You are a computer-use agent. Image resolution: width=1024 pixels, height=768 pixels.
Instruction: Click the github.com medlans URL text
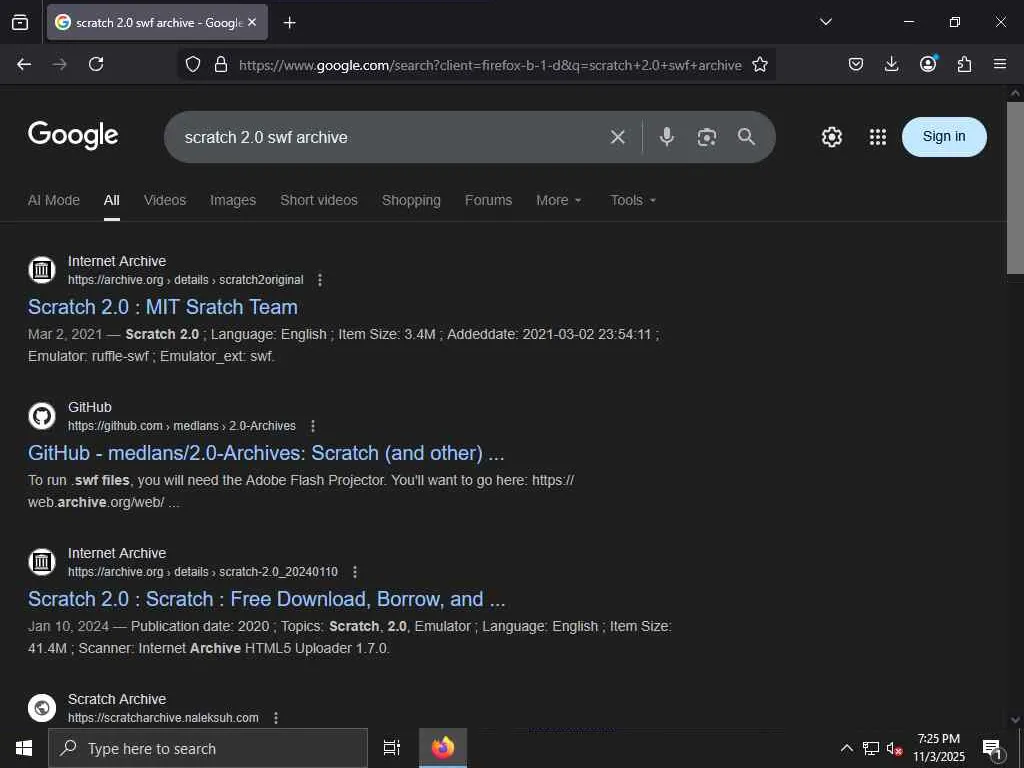pos(182,426)
